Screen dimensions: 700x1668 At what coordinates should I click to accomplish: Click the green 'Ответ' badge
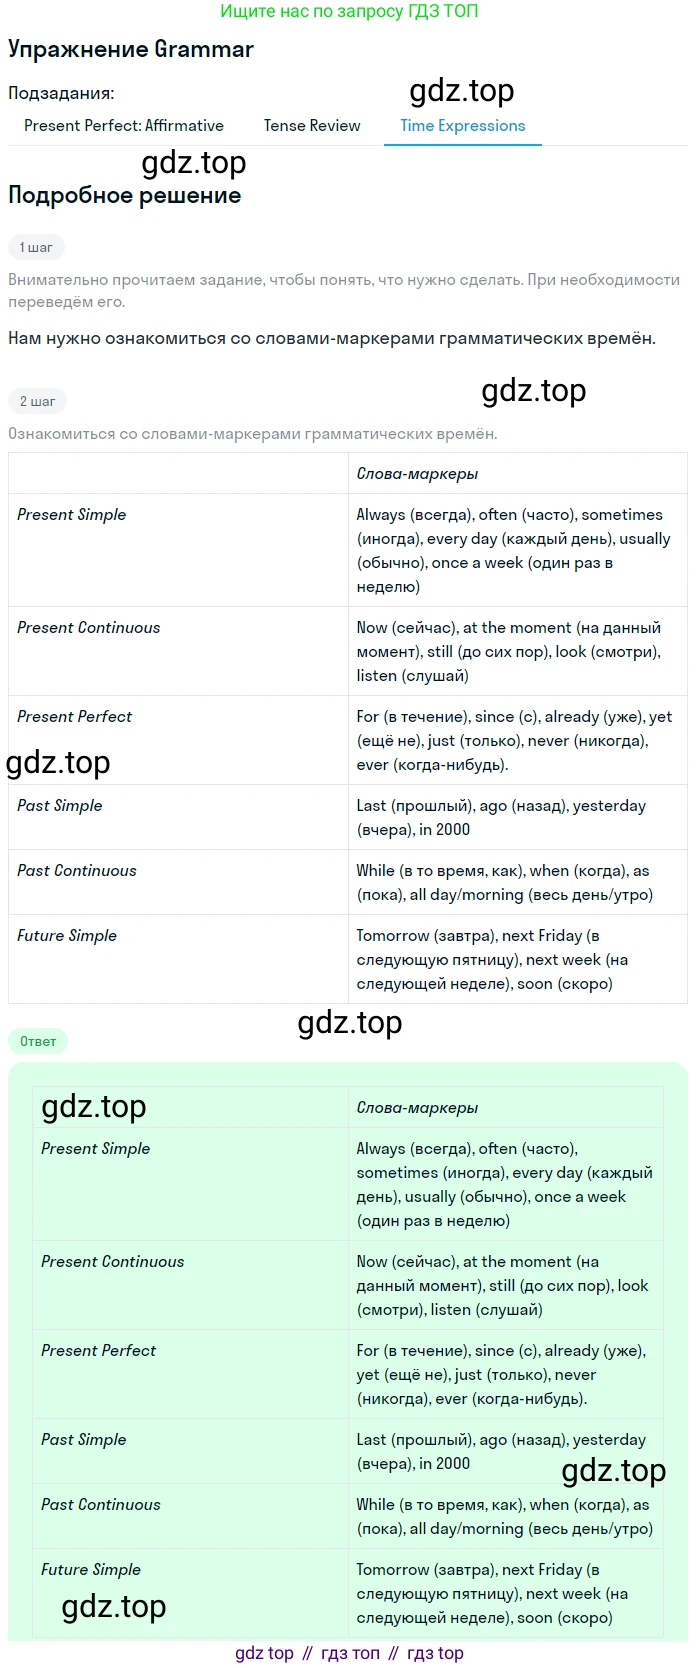point(38,1041)
